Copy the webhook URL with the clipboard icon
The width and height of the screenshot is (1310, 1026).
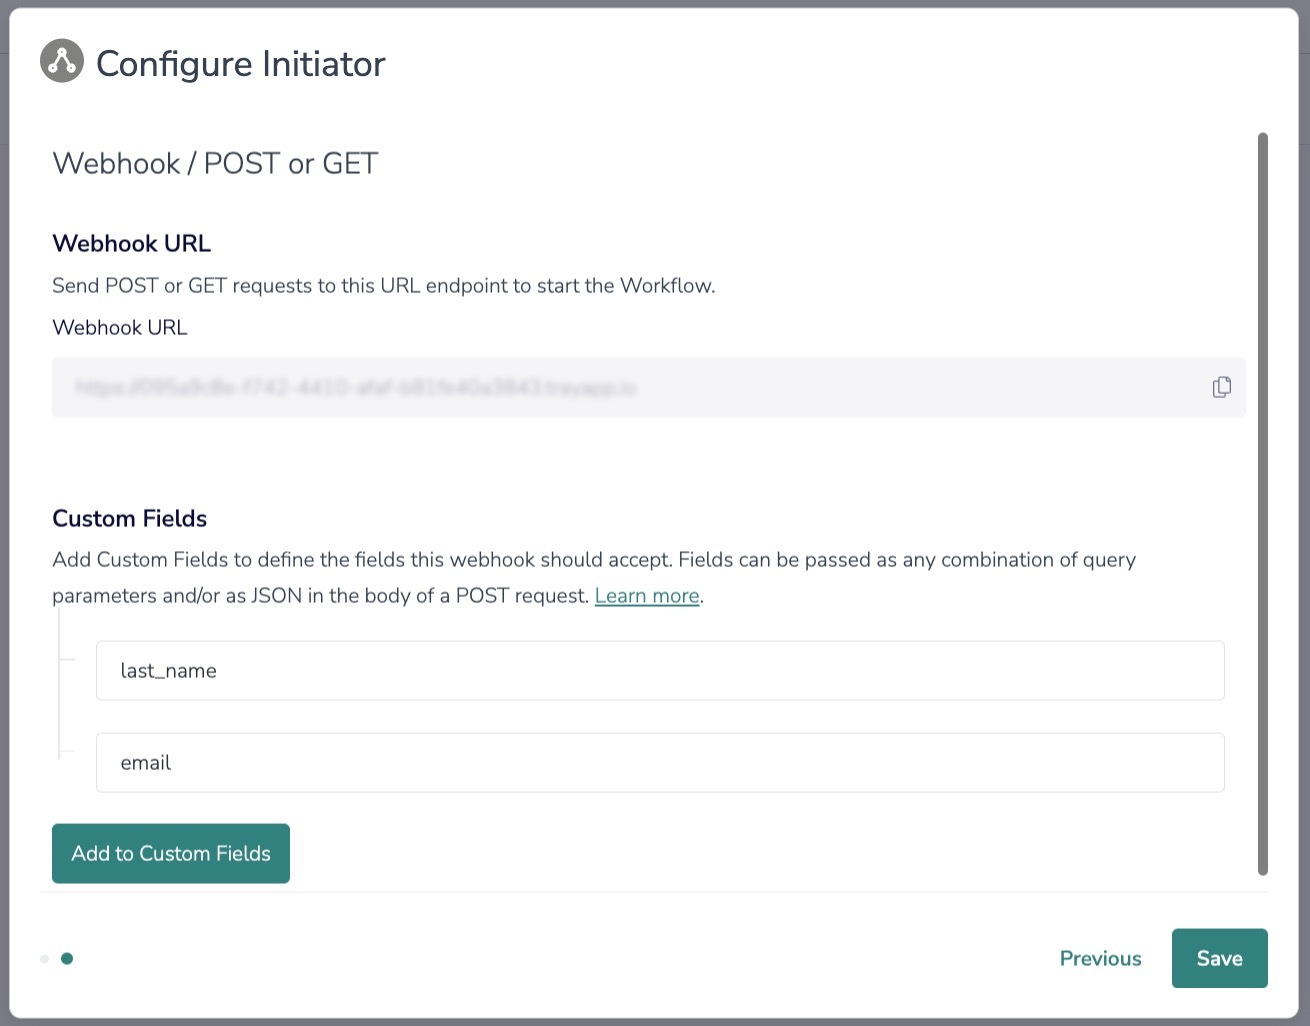[1221, 387]
